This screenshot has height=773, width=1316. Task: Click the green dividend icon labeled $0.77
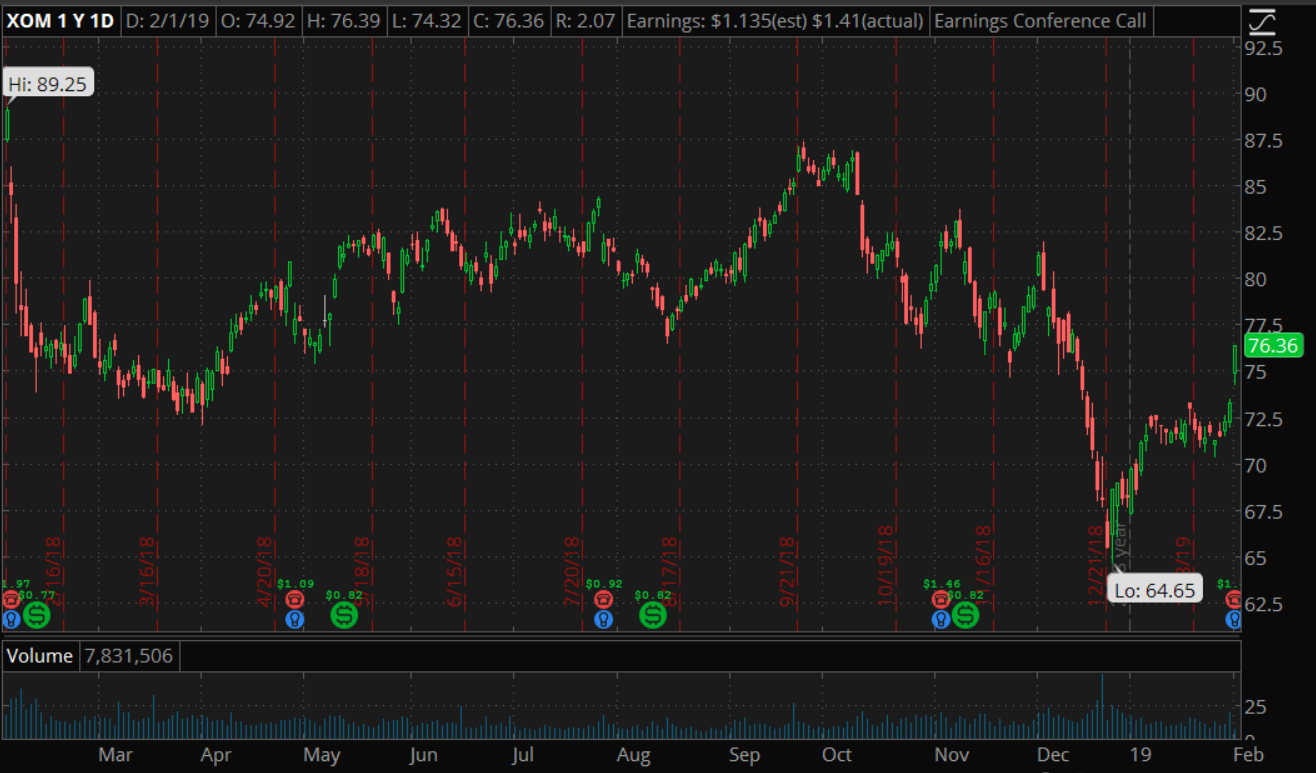coord(36,615)
